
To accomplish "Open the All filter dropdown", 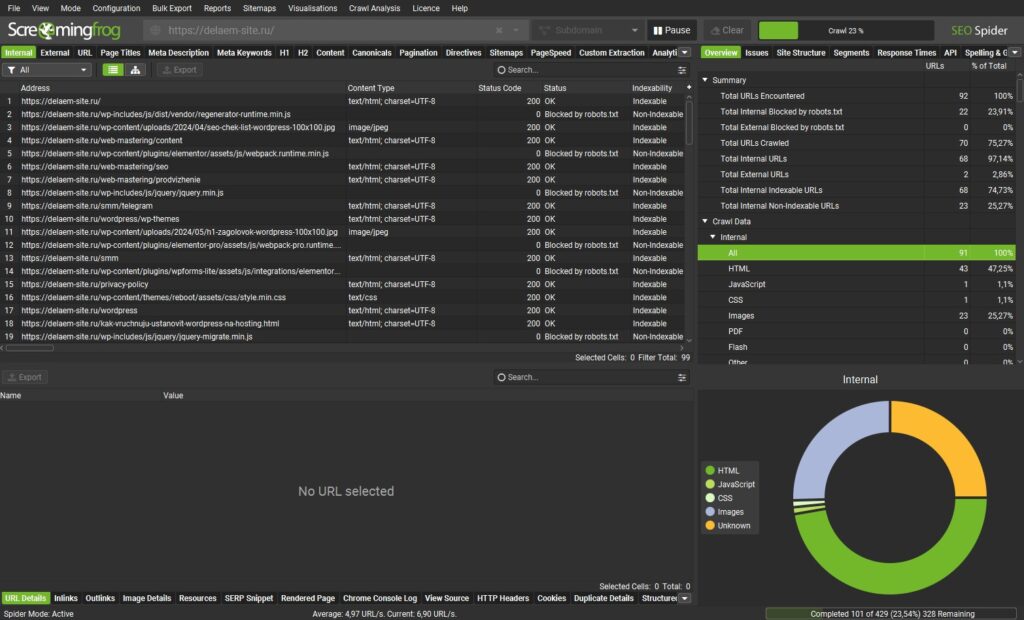I will [x=47, y=70].
